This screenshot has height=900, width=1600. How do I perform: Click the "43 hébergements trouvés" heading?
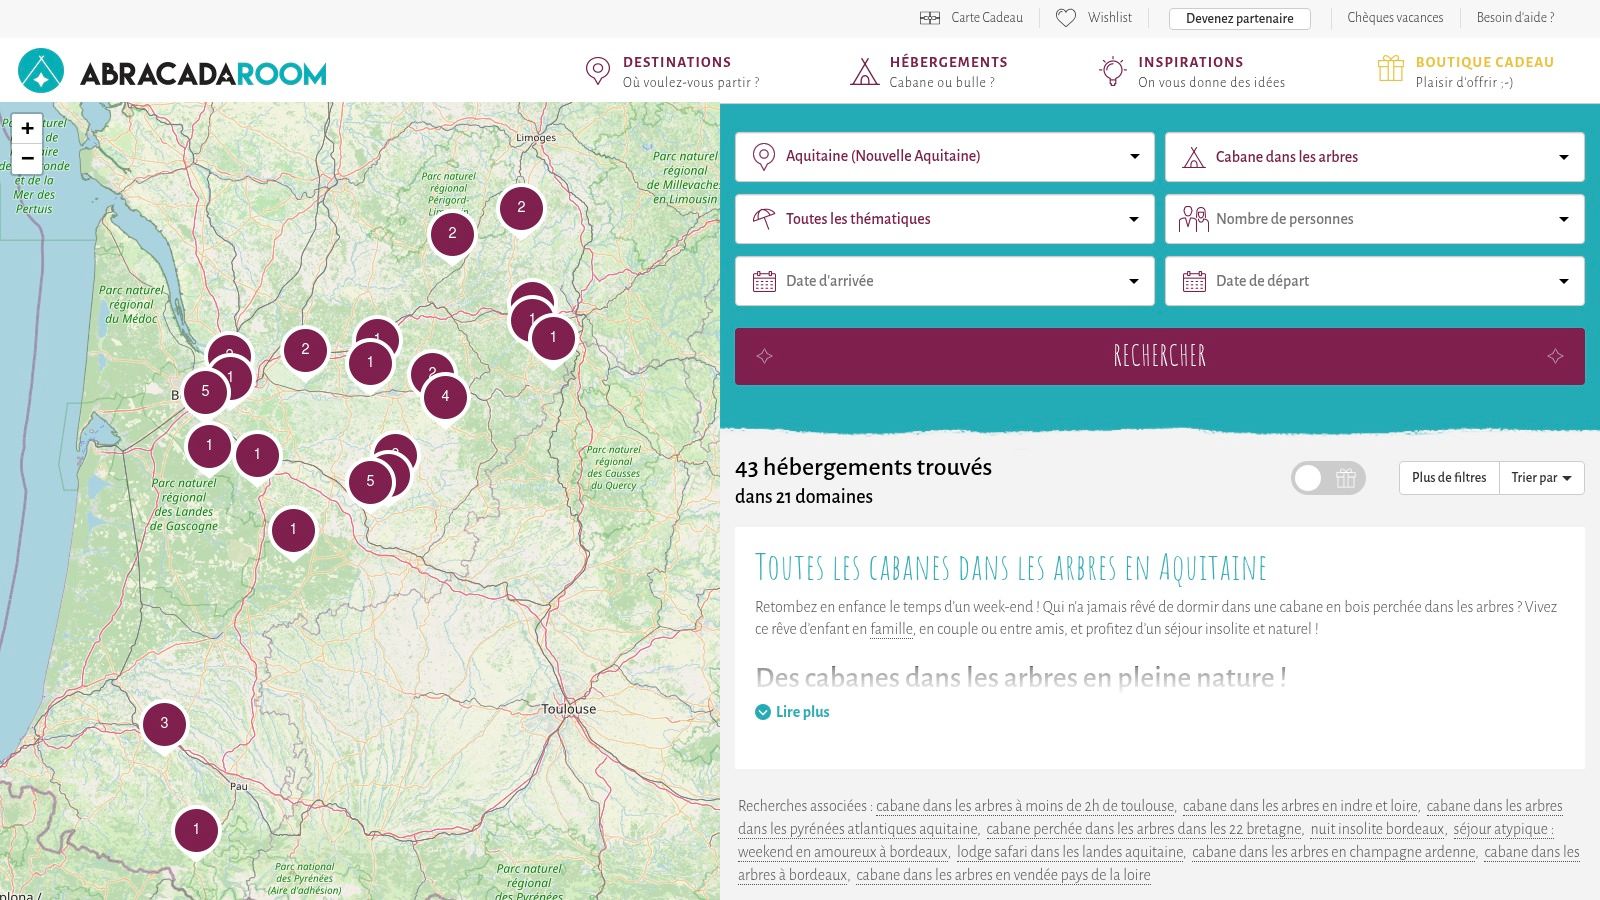(x=863, y=467)
